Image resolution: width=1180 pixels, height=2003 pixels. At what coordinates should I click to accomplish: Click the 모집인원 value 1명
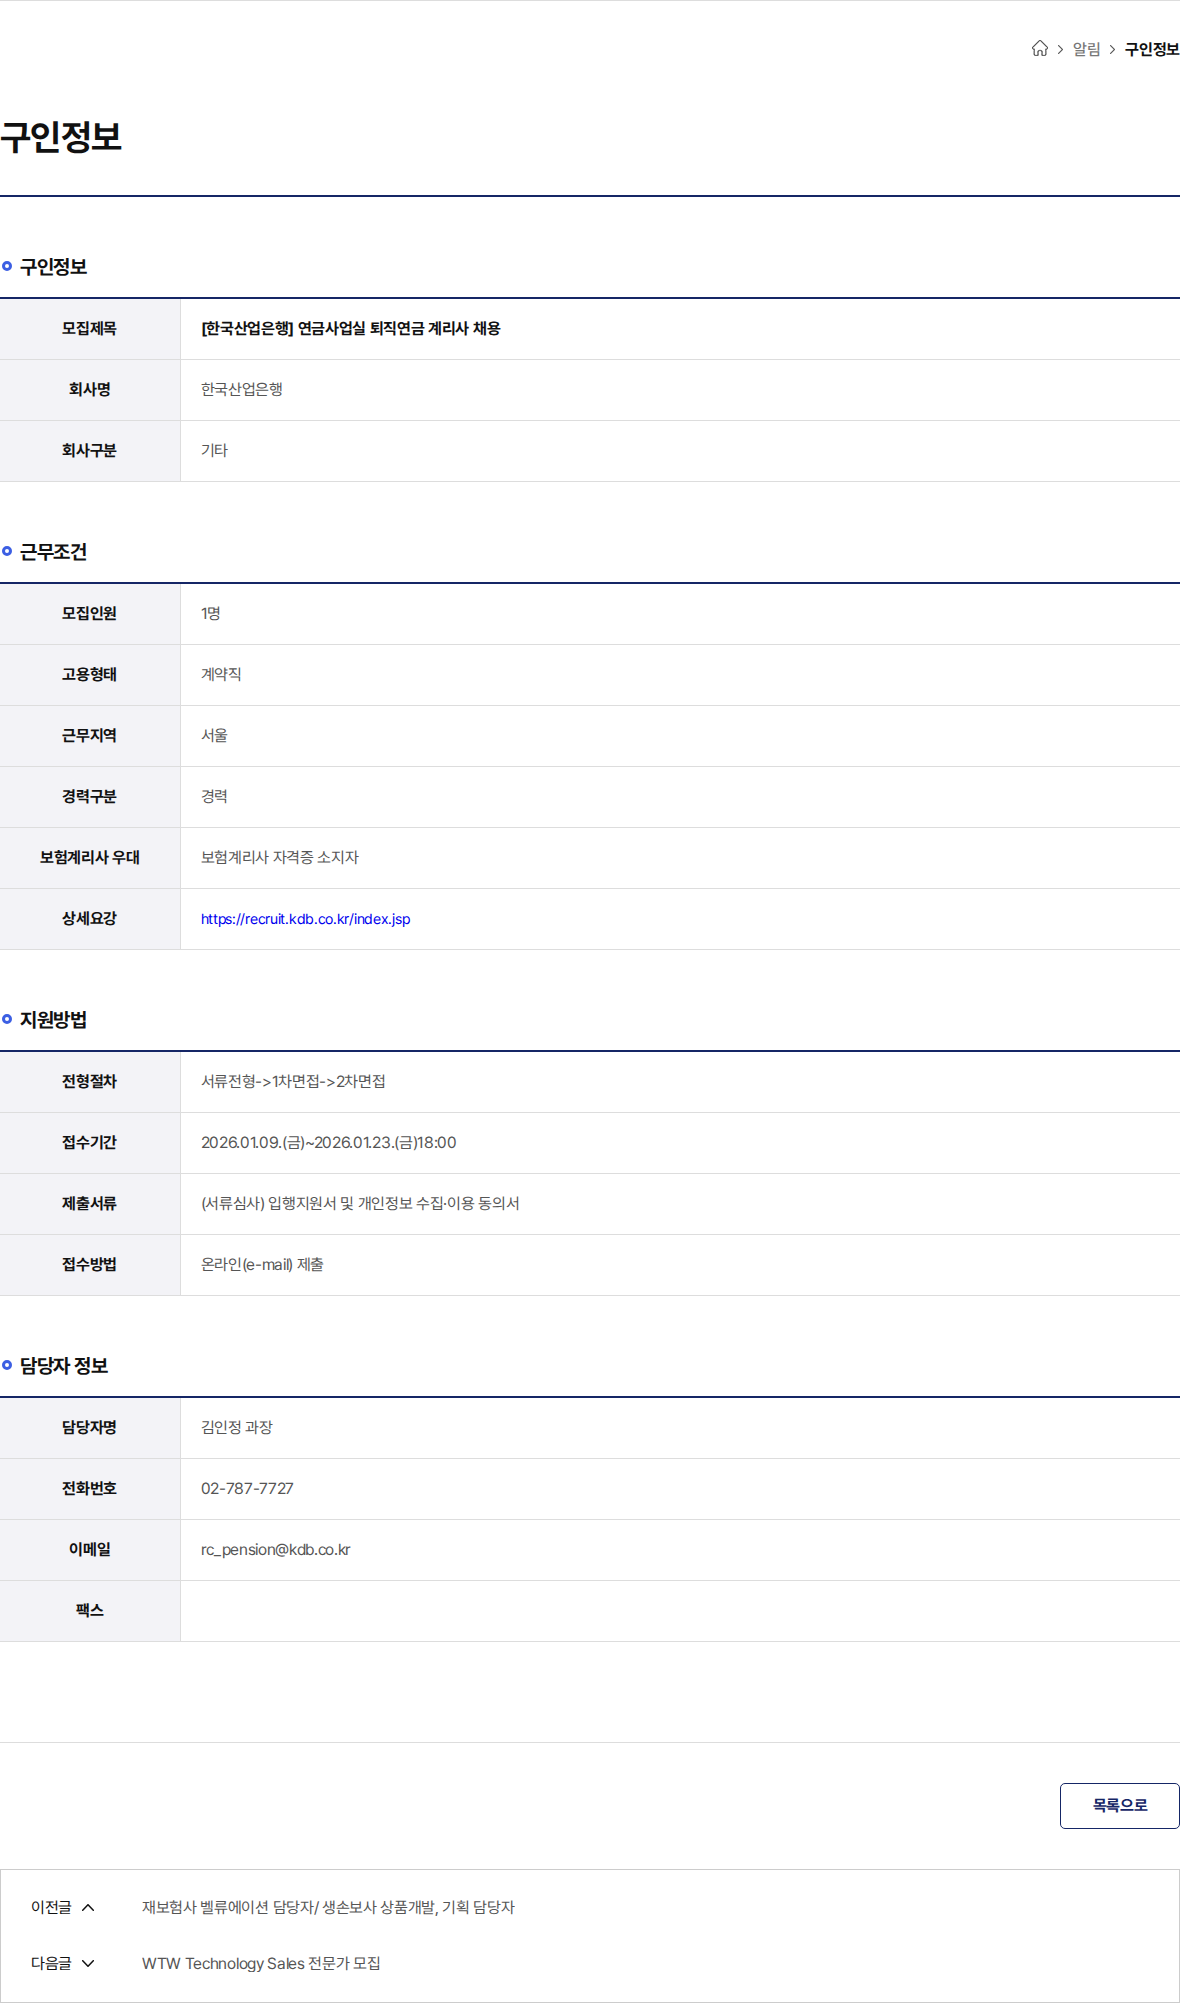[211, 614]
